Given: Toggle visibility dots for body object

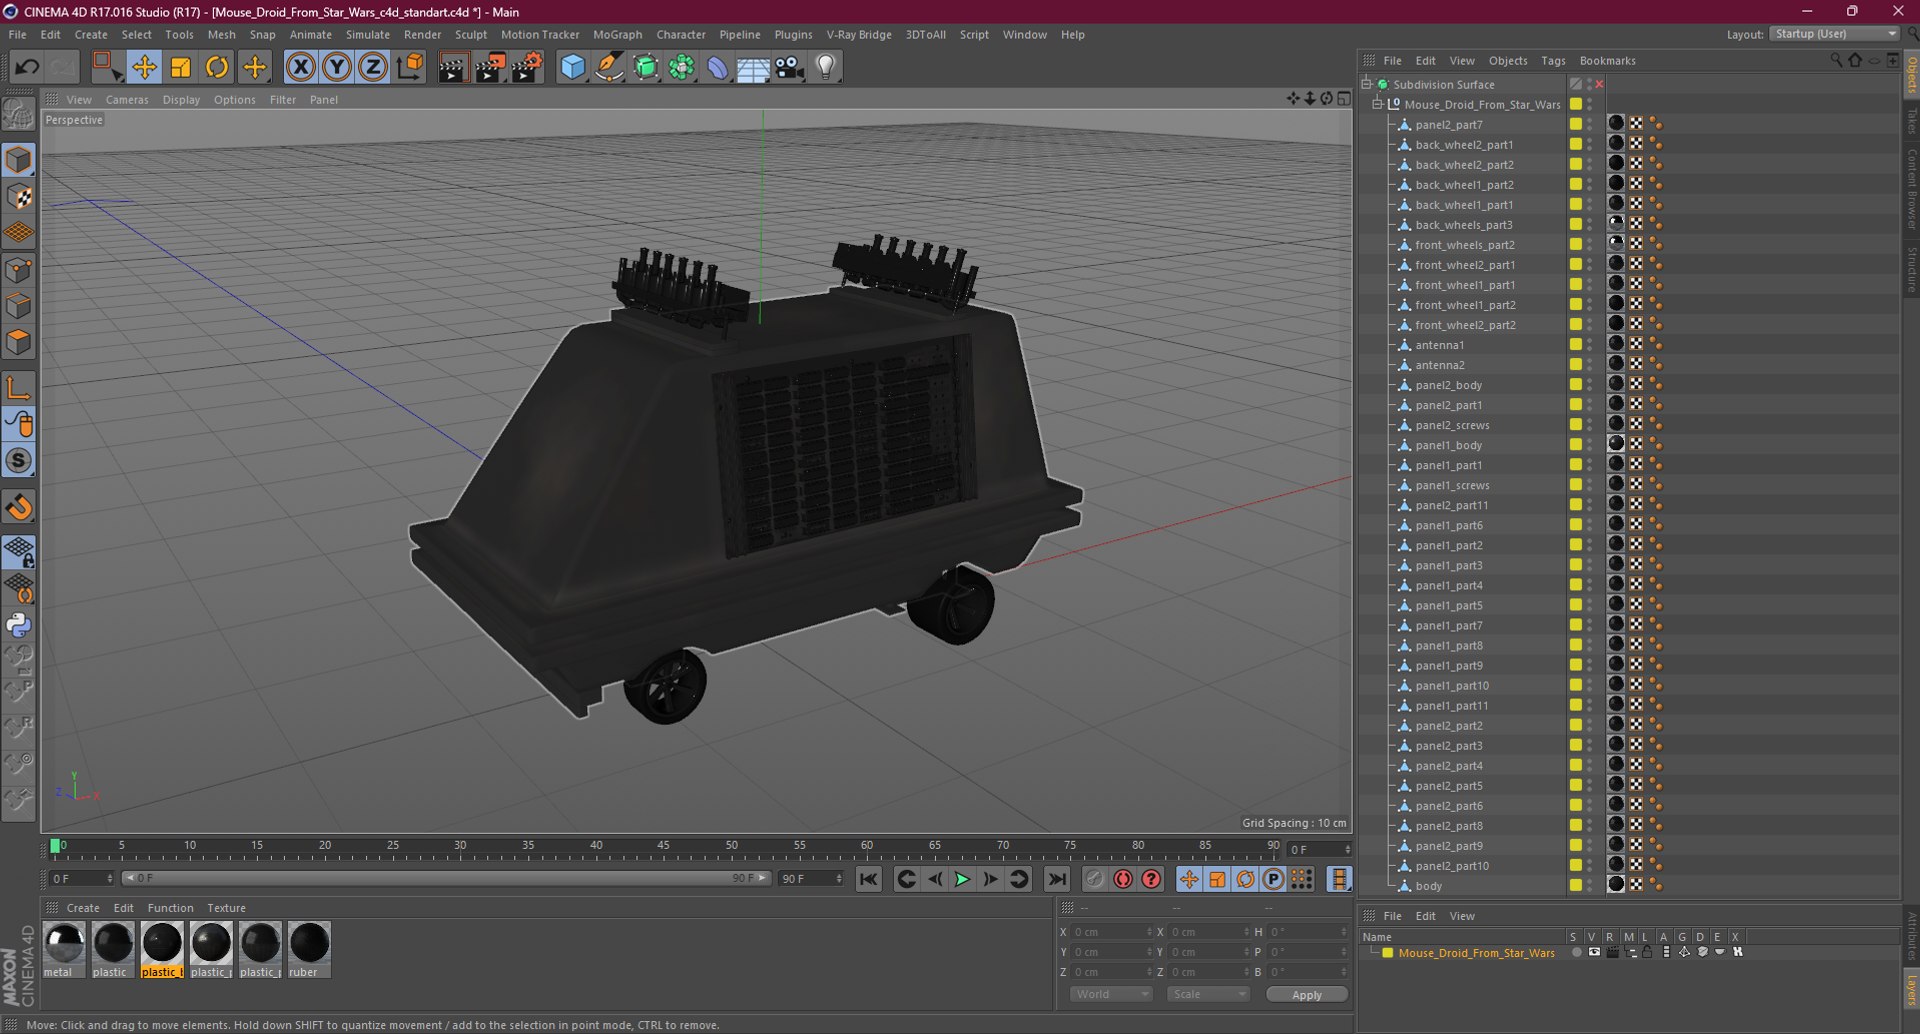Looking at the screenshot, I should 1589,885.
